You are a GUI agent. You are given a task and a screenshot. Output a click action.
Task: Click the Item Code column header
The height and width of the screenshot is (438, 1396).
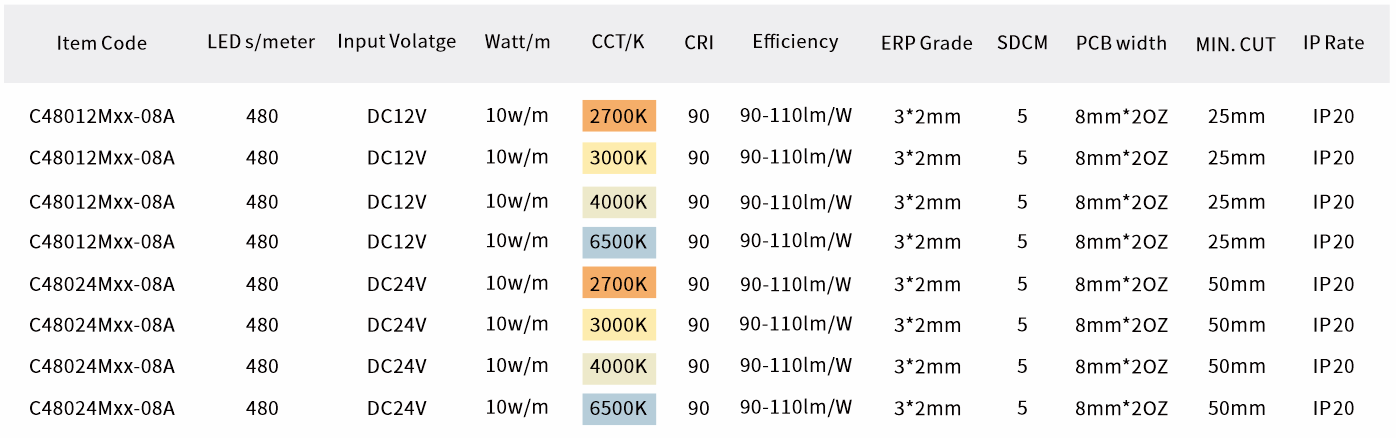coord(102,43)
